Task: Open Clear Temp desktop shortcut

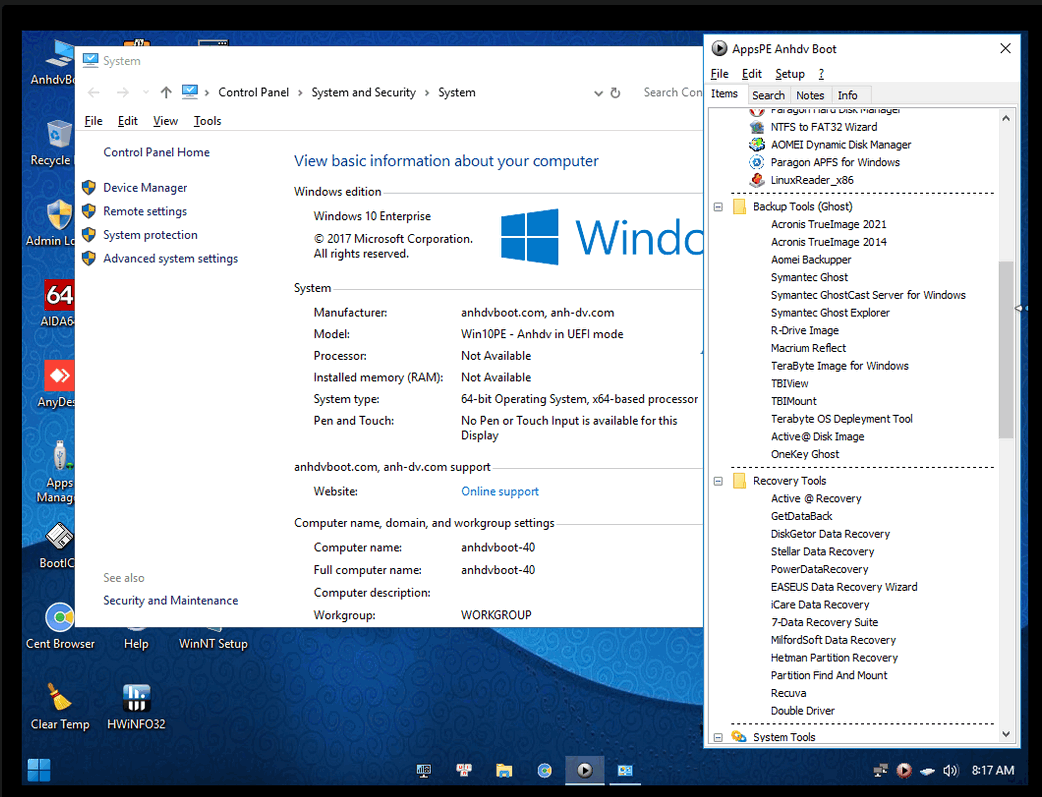Action: point(60,707)
